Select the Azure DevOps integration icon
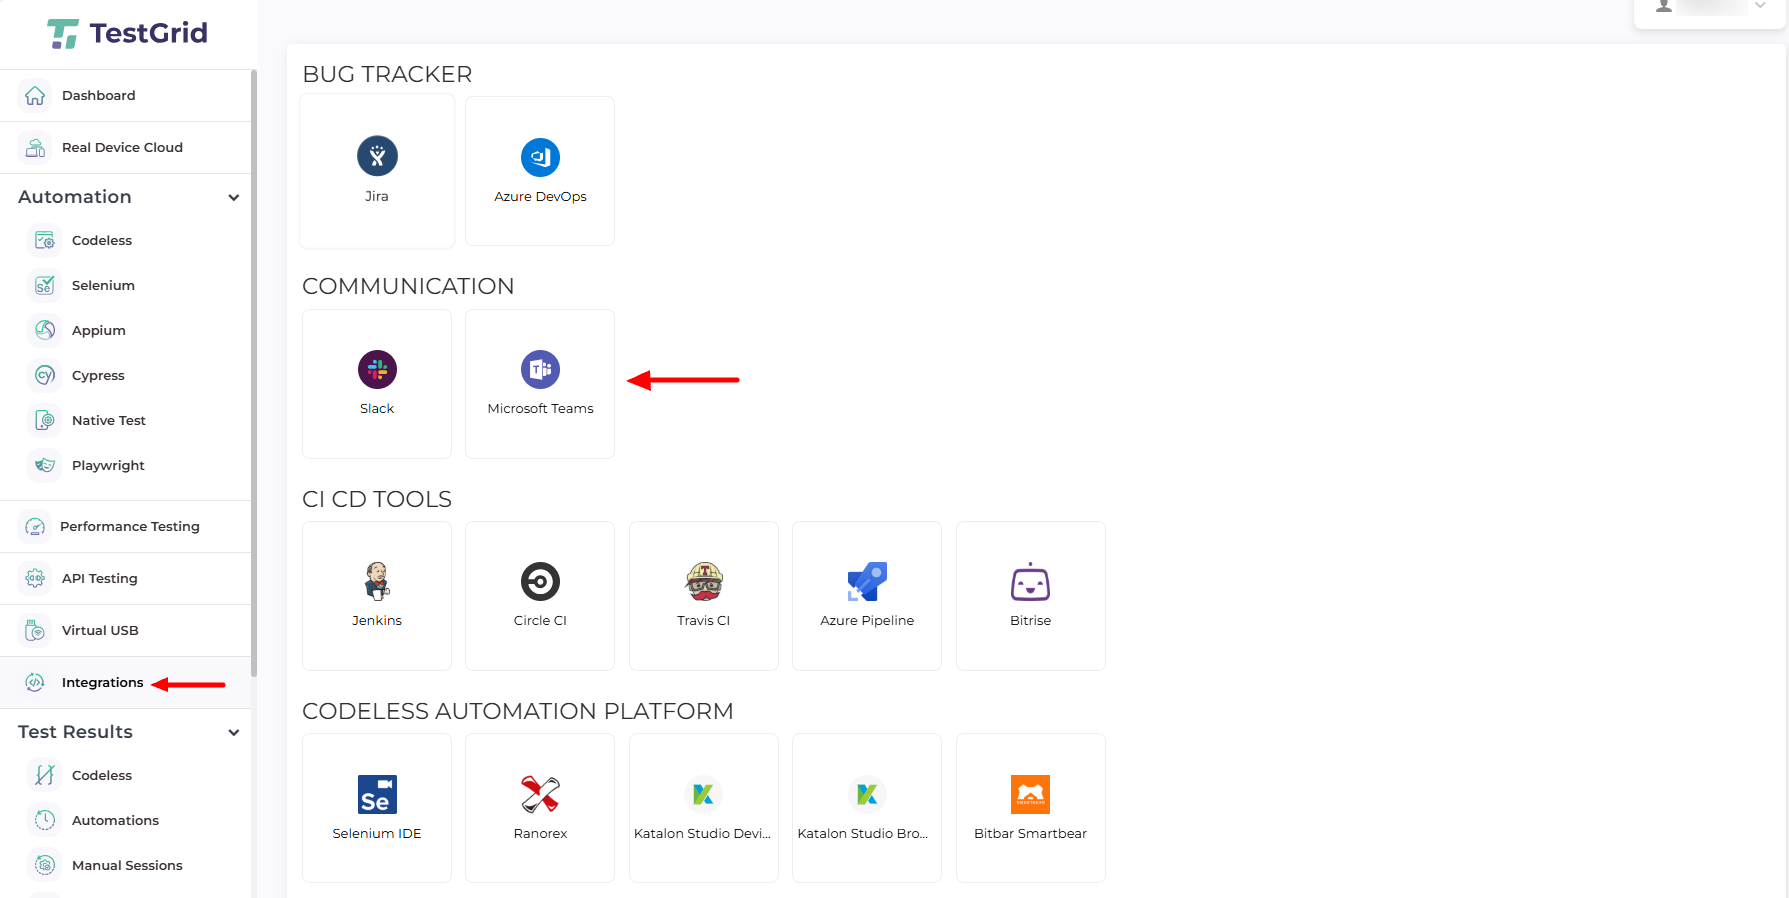 tap(540, 158)
